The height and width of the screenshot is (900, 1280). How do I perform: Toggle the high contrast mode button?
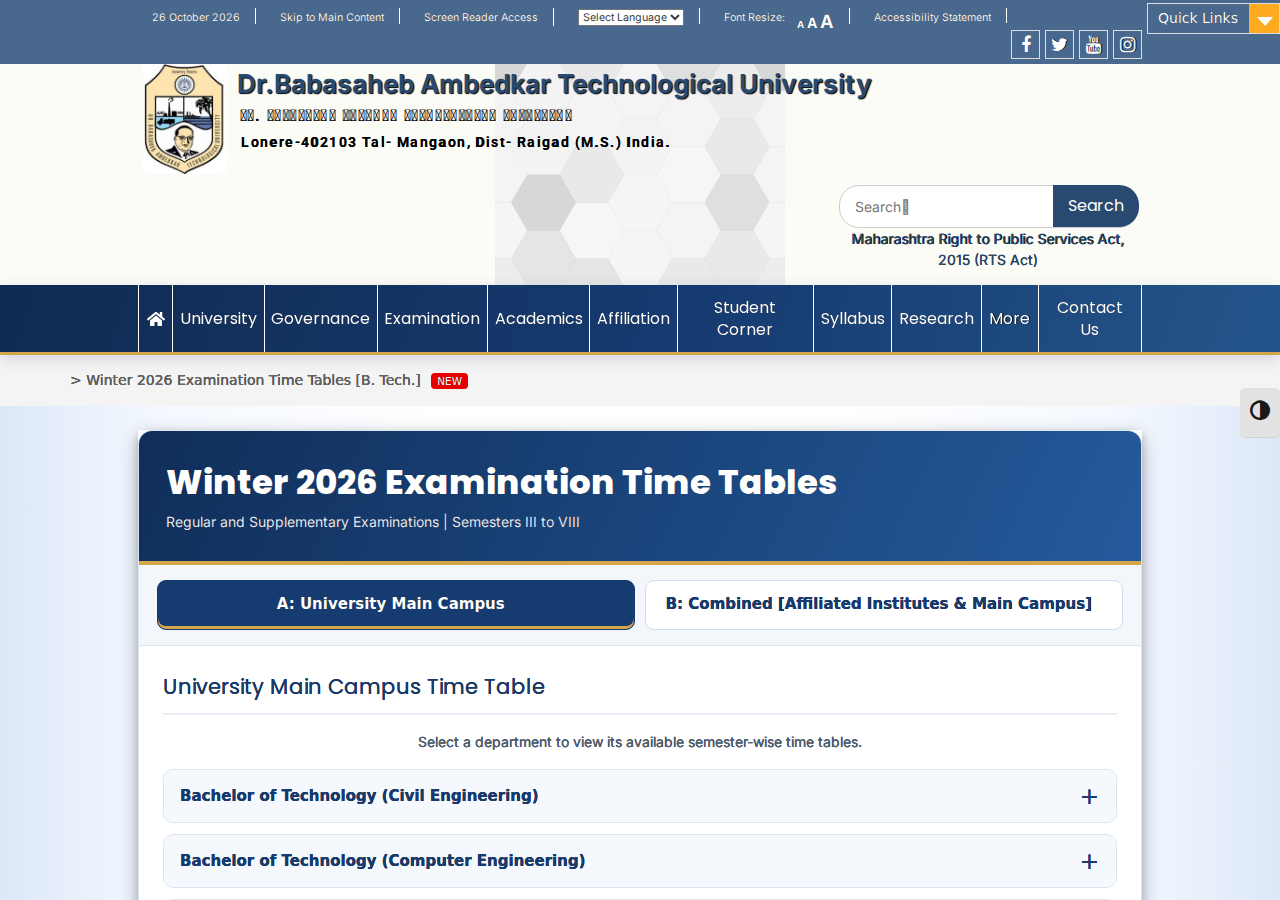pos(1260,411)
